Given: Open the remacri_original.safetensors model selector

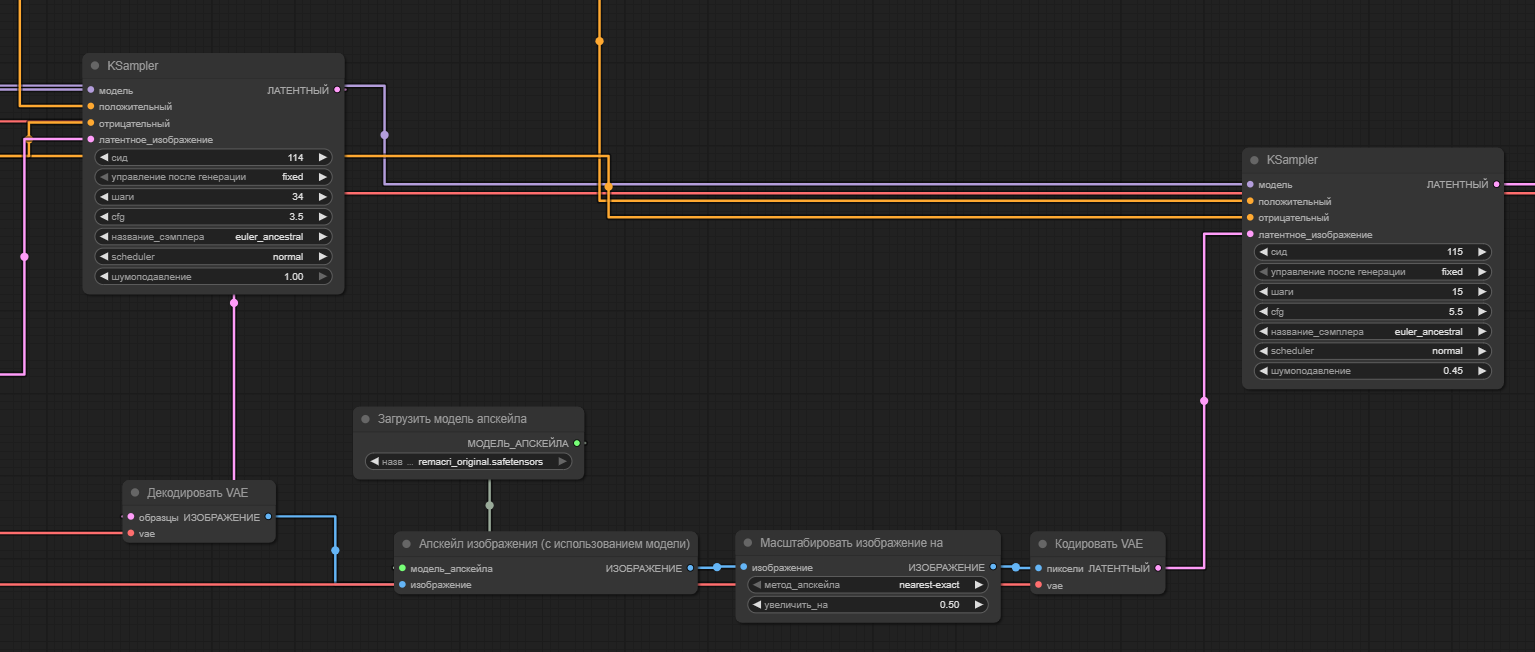Looking at the screenshot, I should click(x=468, y=462).
